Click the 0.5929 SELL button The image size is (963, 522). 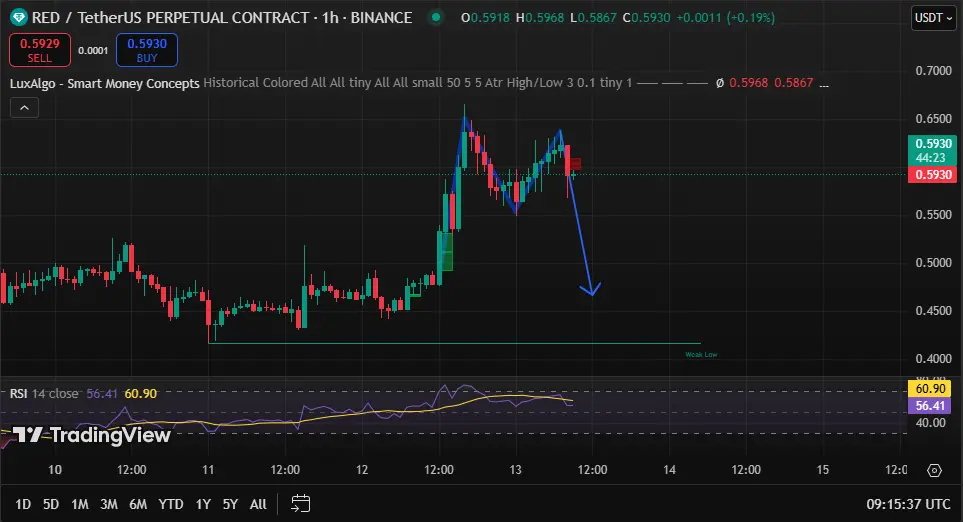pos(40,50)
